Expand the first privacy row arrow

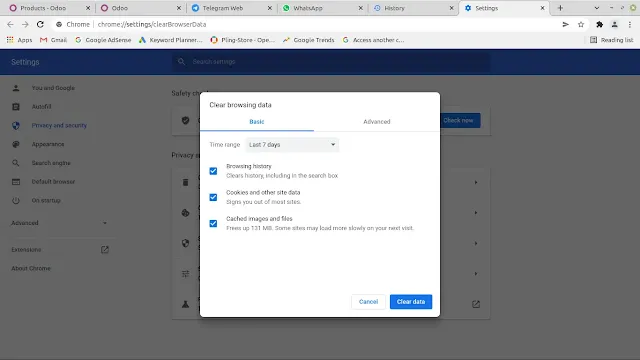coord(476,182)
